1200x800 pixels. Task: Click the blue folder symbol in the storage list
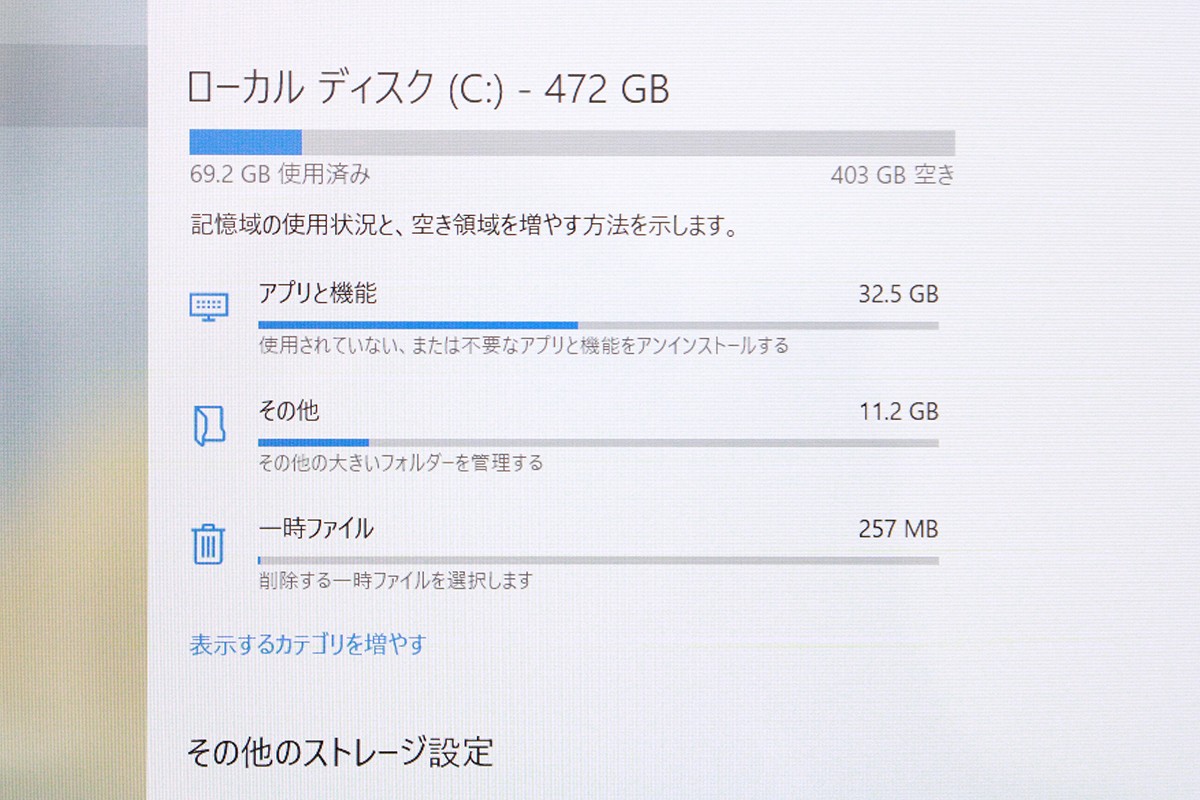pyautogui.click(x=208, y=423)
